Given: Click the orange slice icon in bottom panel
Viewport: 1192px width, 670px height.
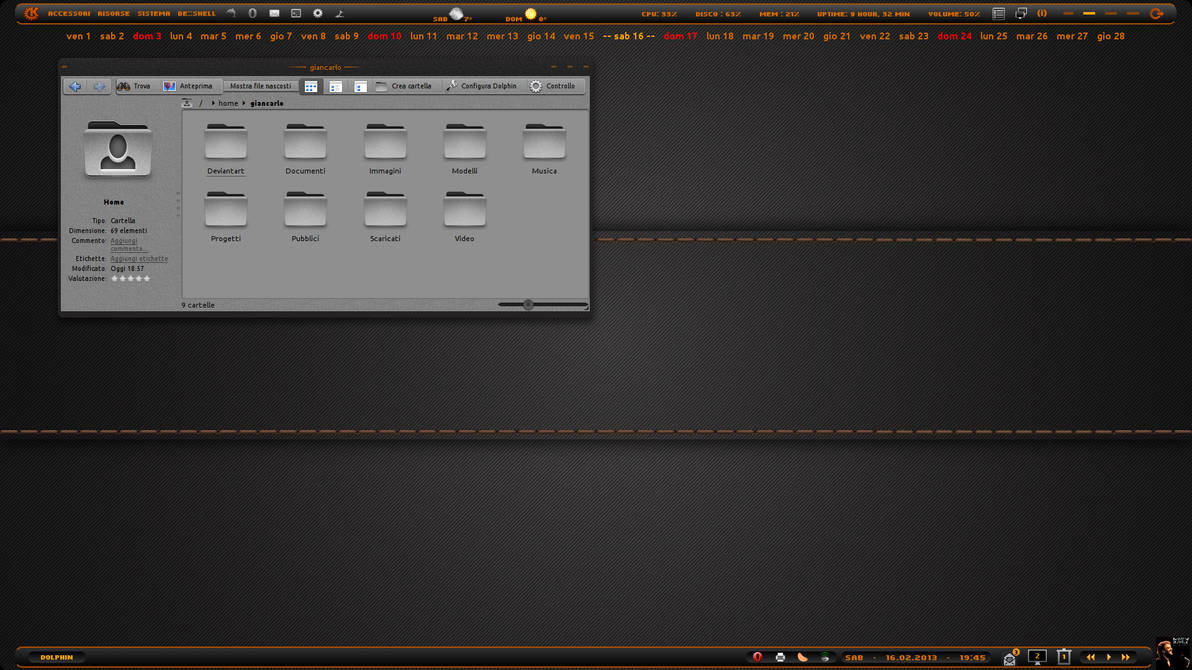Looking at the screenshot, I should [x=803, y=657].
